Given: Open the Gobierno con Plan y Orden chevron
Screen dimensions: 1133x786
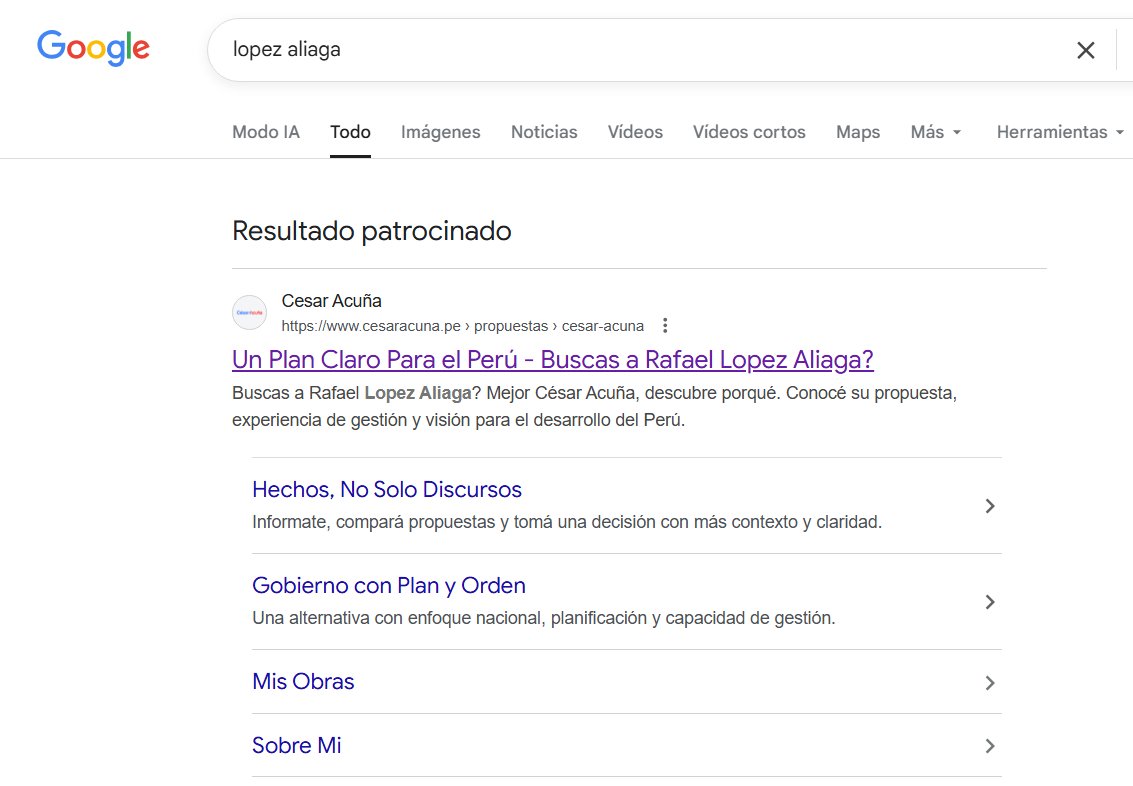Looking at the screenshot, I should click(990, 602).
